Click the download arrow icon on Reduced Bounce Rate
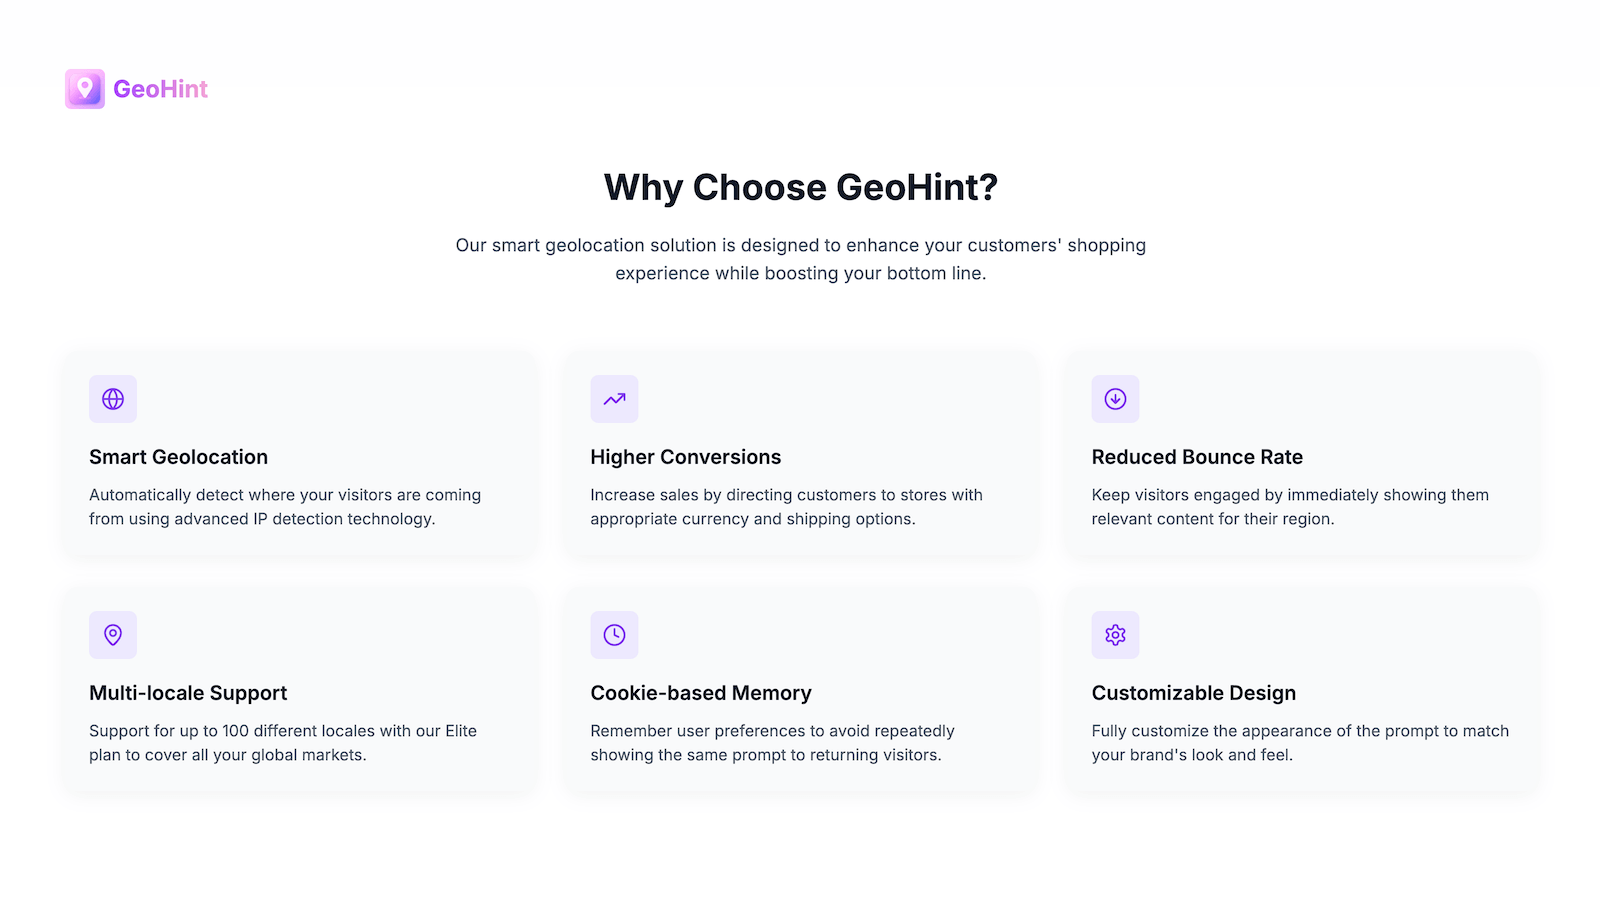Viewport: 1600px width, 900px height. click(x=1115, y=399)
